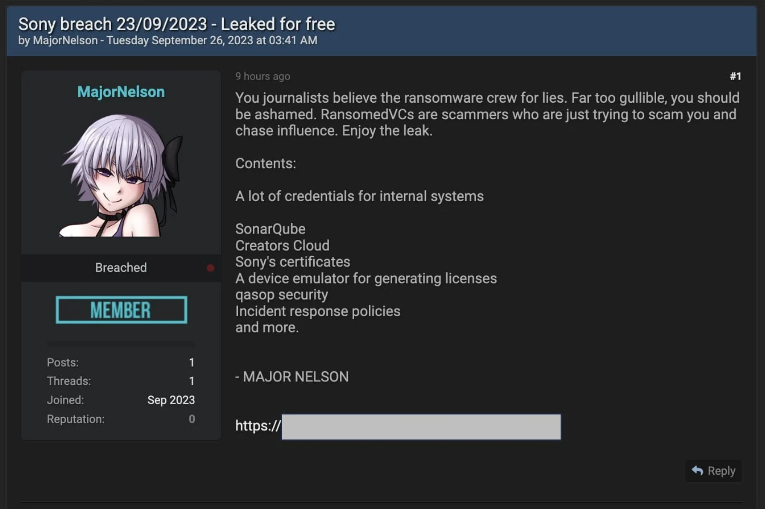Click the 'Breached' user title
Viewport: 765px width, 509px height.
pyautogui.click(x=121, y=268)
